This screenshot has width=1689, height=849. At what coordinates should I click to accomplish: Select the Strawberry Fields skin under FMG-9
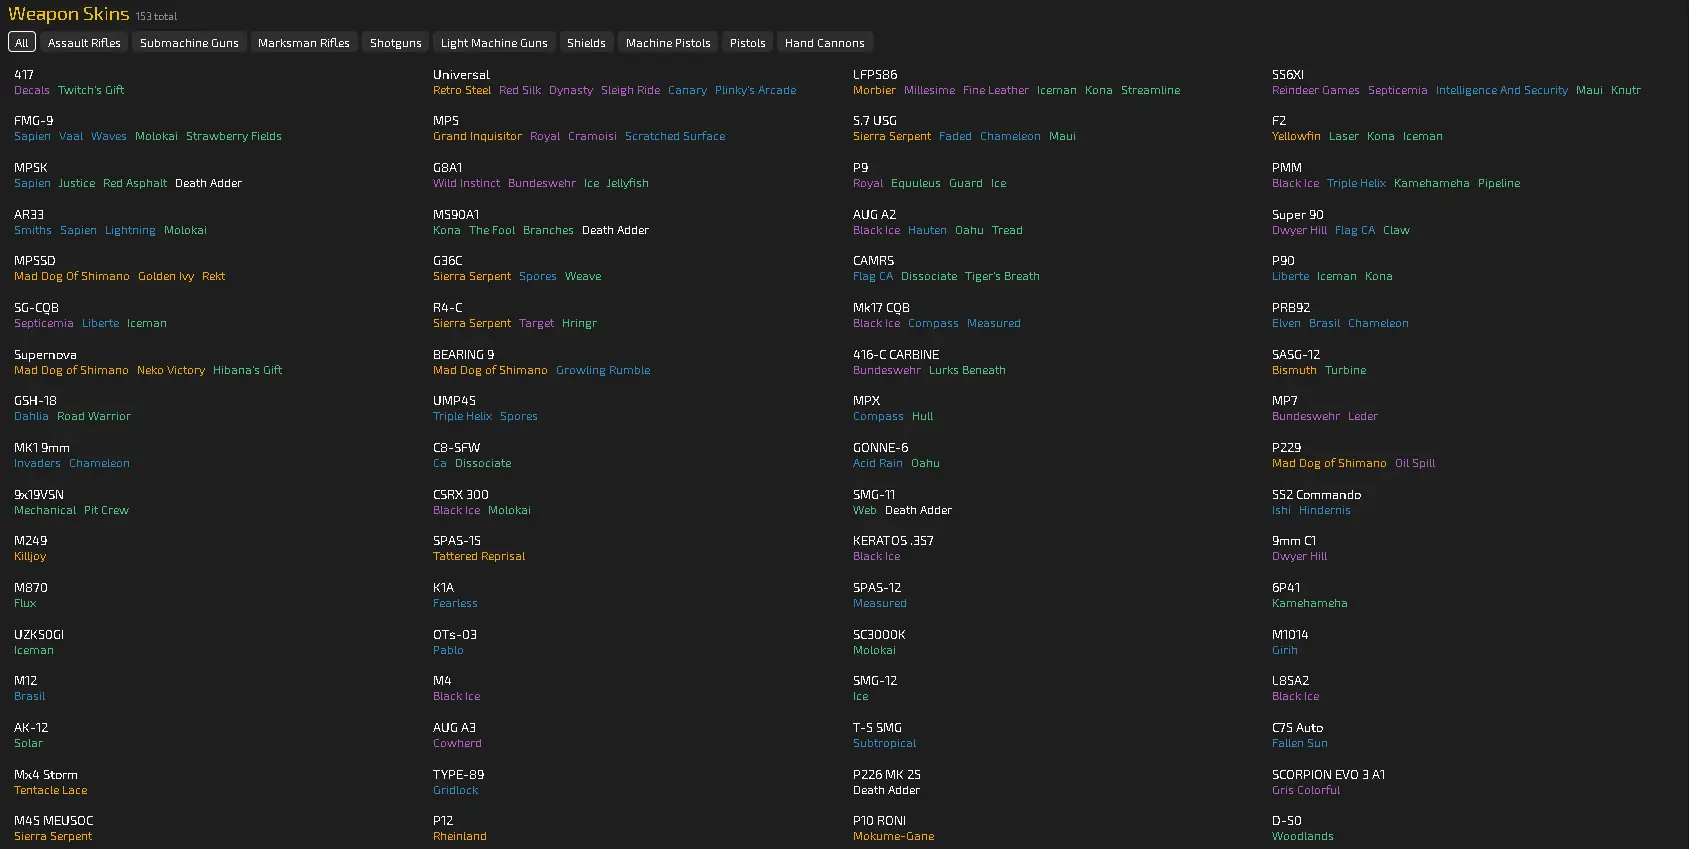tap(234, 136)
